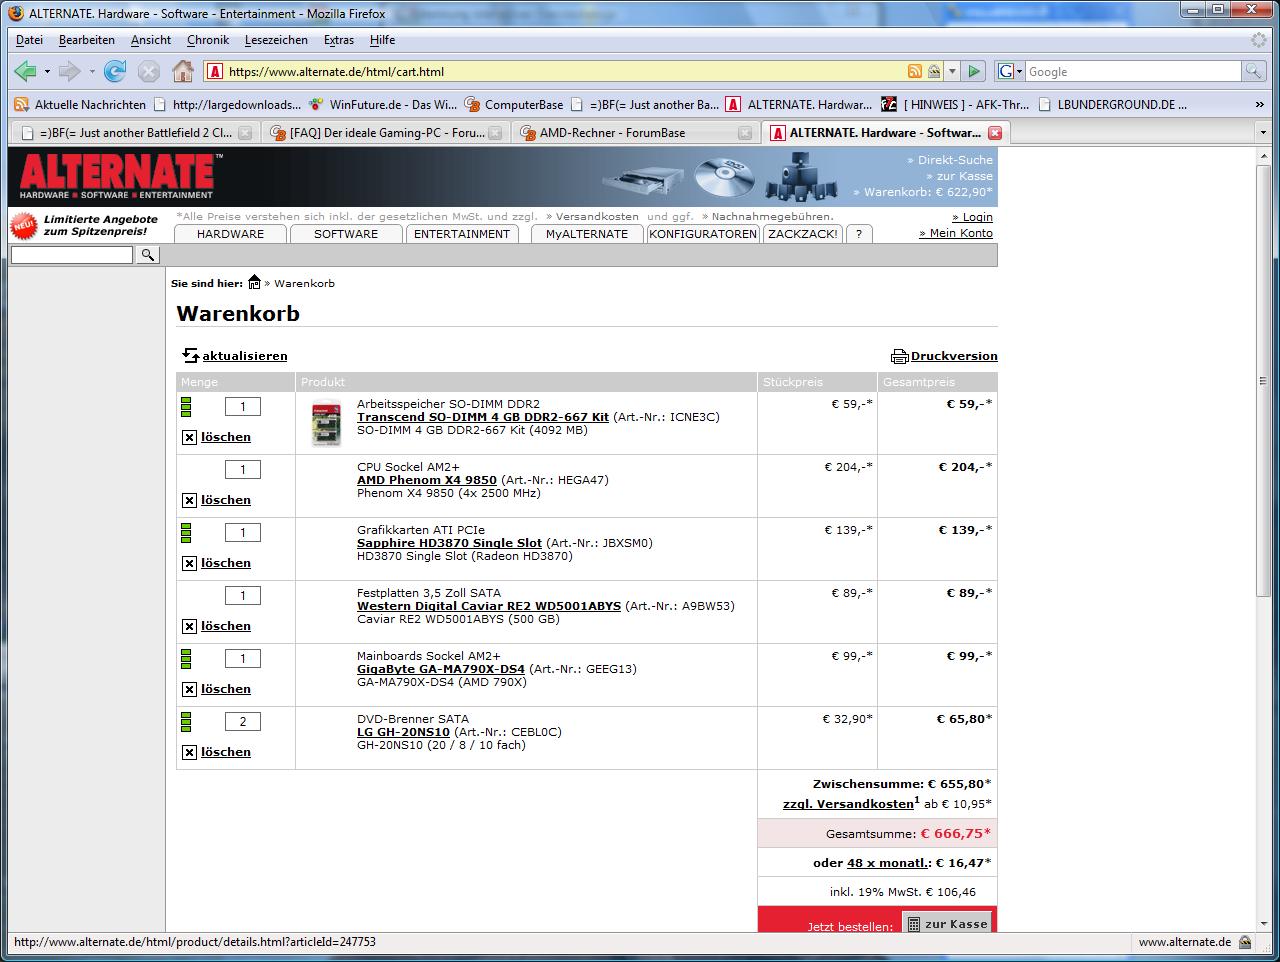Image resolution: width=1280 pixels, height=962 pixels.
Task: Open the address bar history dropdown
Action: (952, 71)
